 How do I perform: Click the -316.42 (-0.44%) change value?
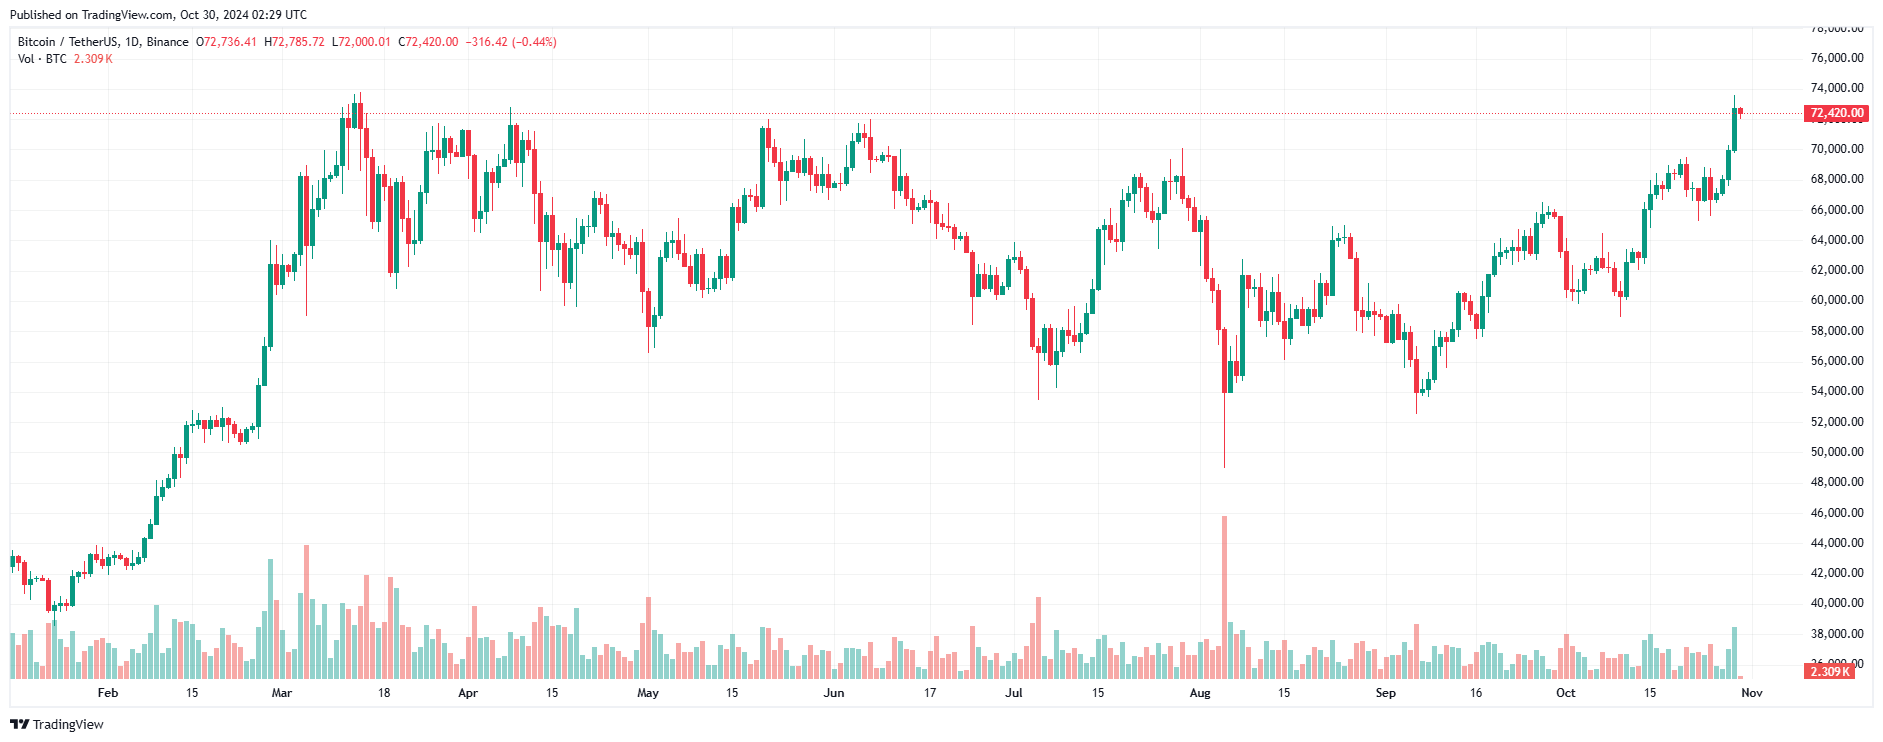pyautogui.click(x=511, y=42)
